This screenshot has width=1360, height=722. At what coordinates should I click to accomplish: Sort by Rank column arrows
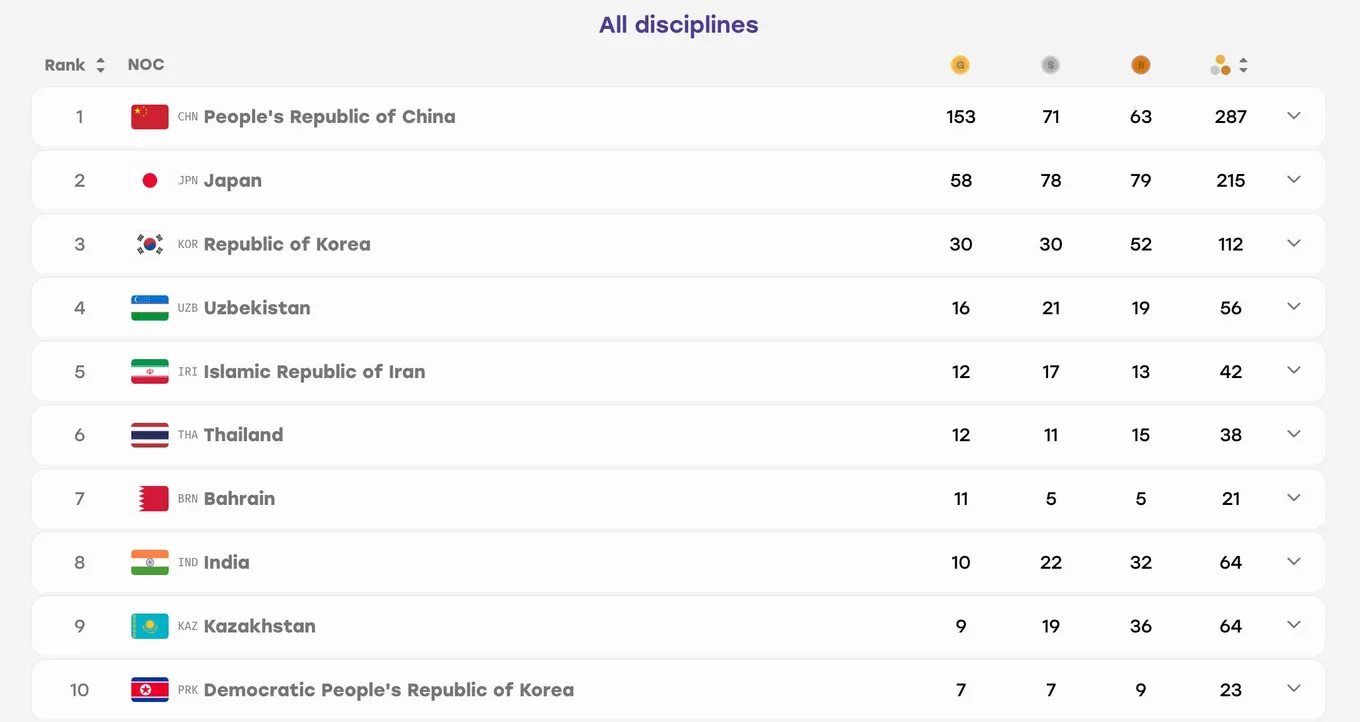pyautogui.click(x=100, y=65)
